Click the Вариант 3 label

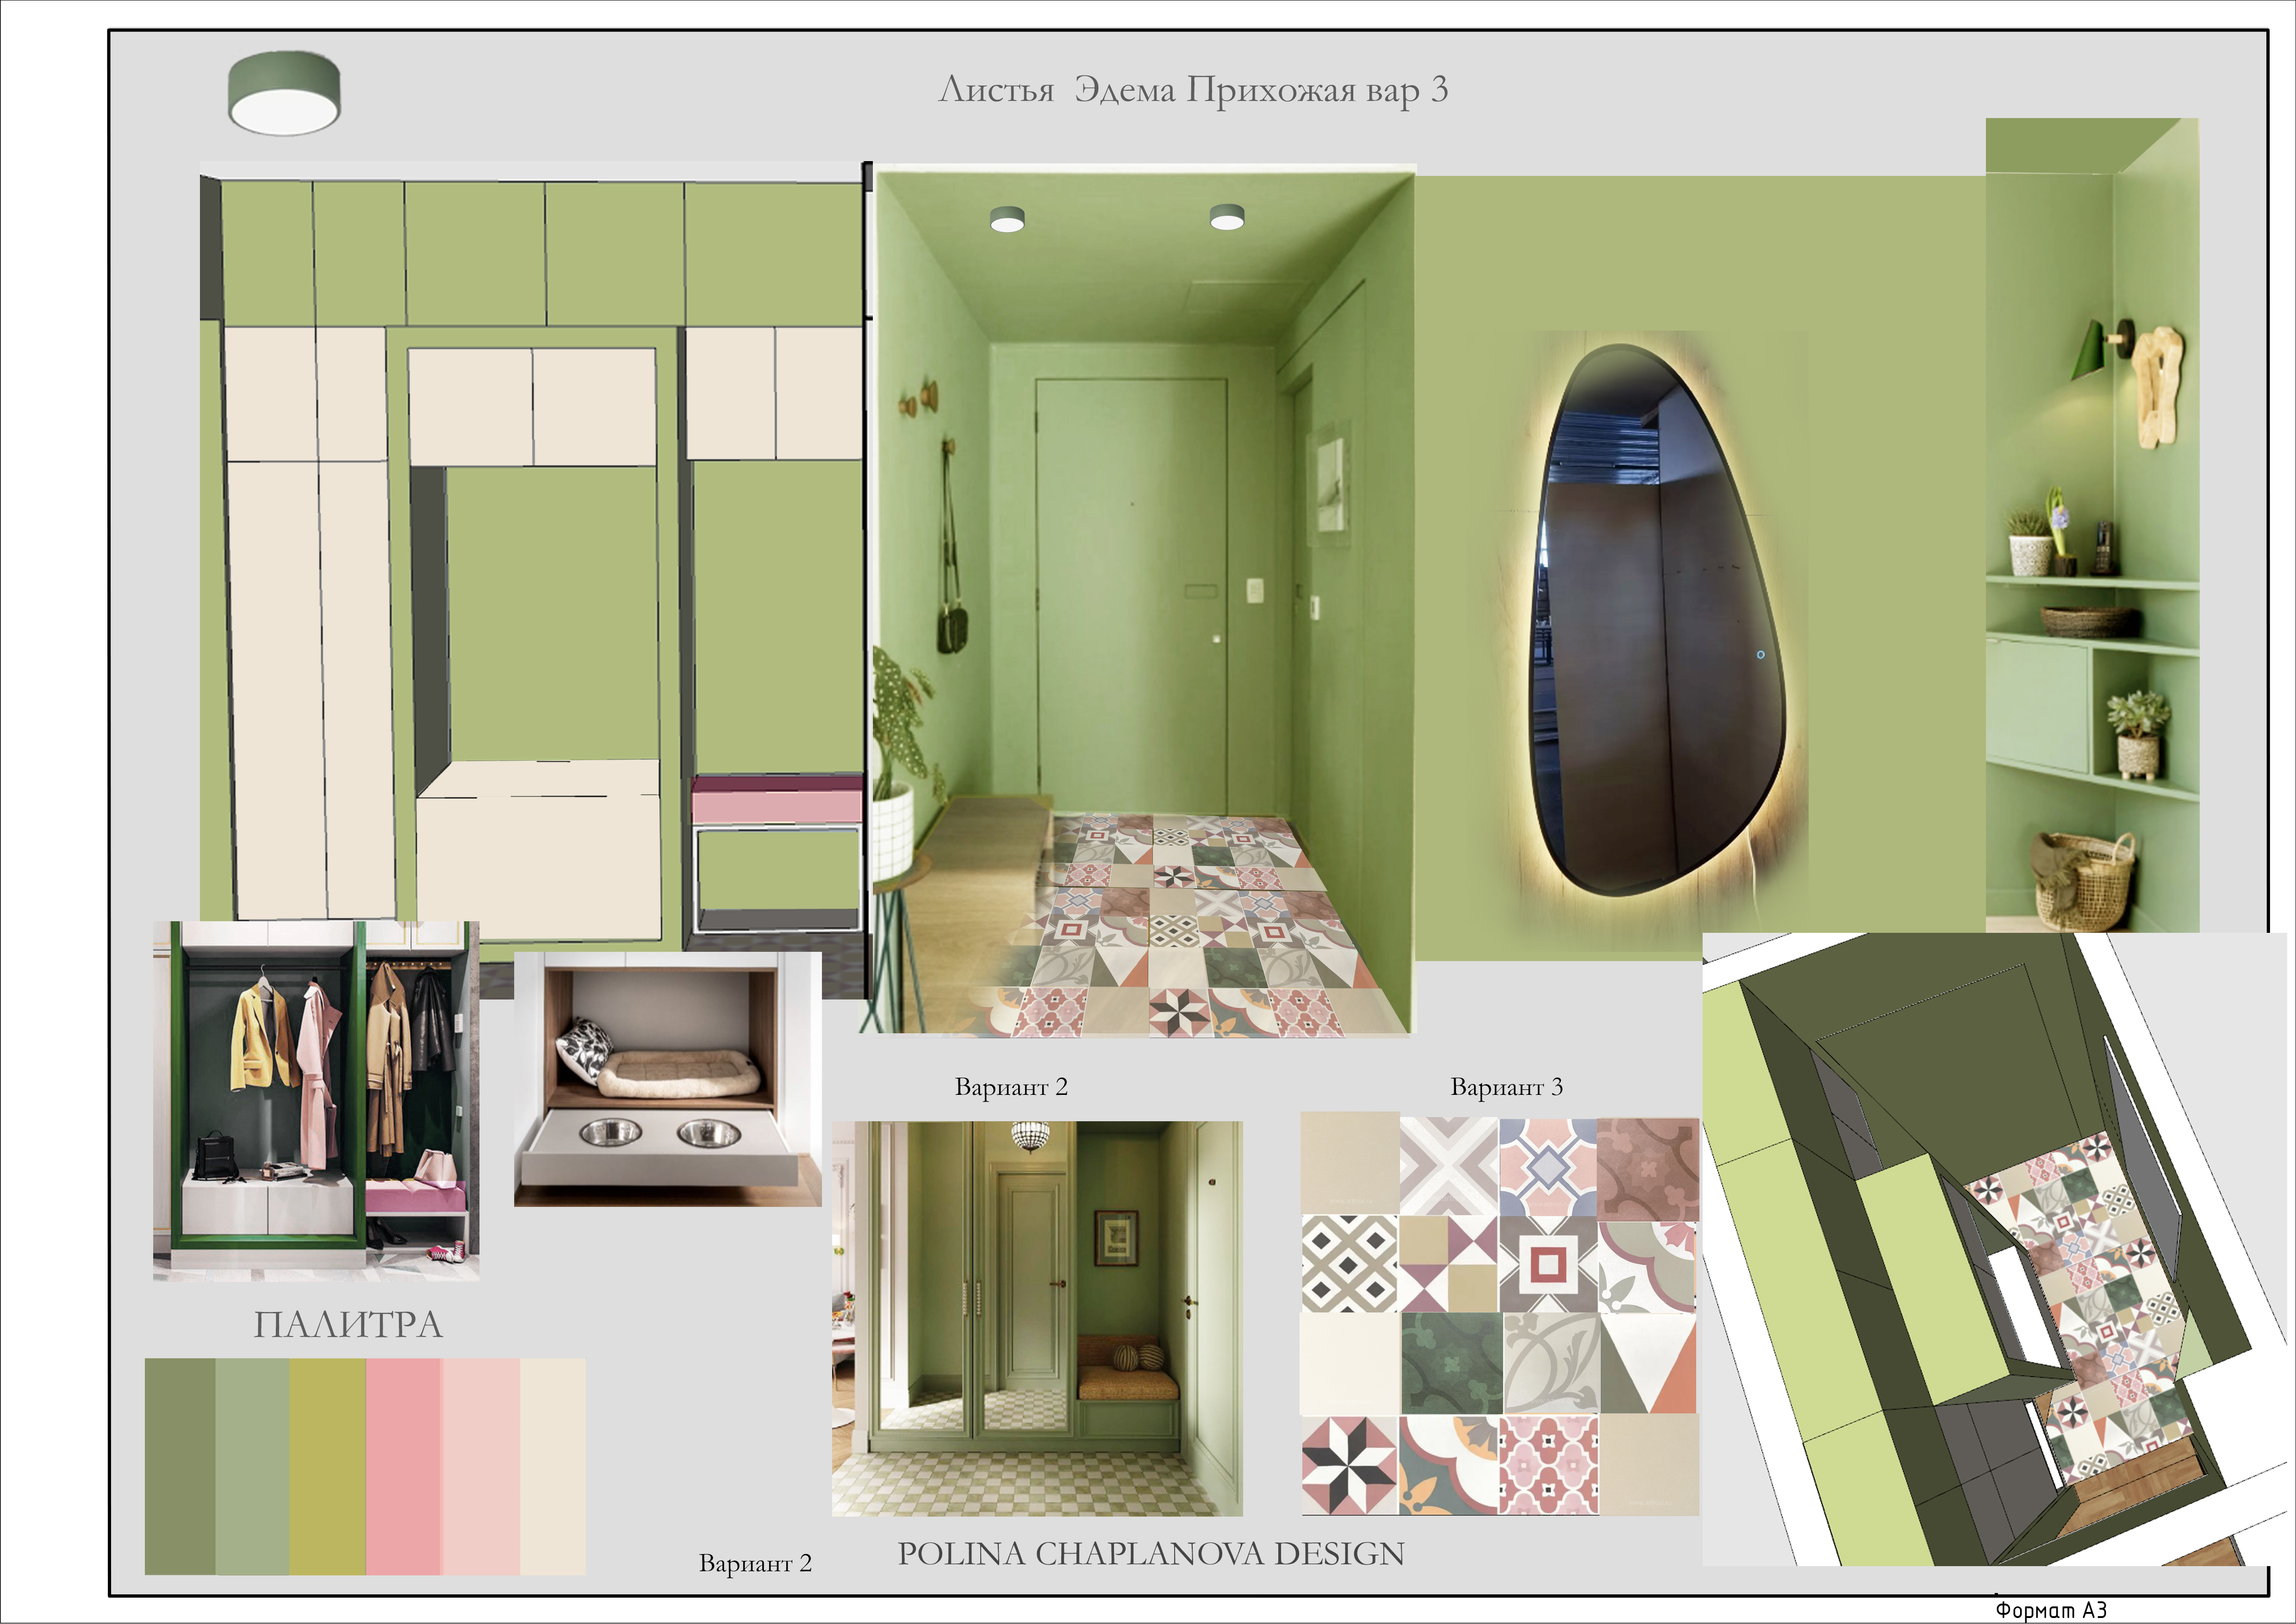point(1506,1087)
